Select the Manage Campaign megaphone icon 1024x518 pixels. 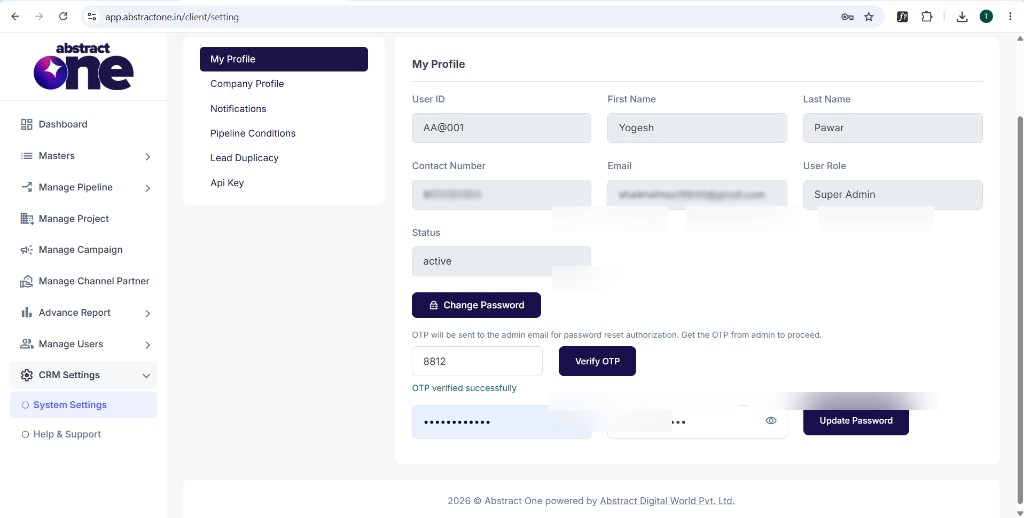27,250
